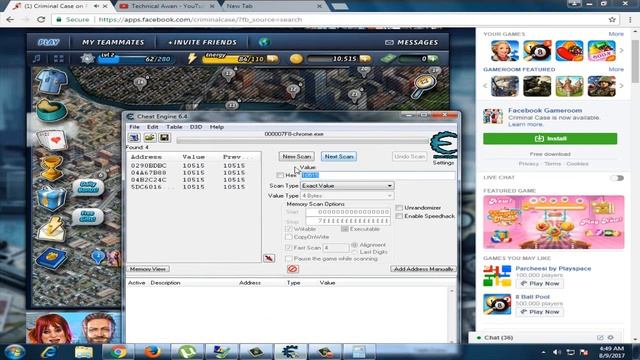Toggle the Live Chat switch
The image size is (640, 360).
point(617,178)
